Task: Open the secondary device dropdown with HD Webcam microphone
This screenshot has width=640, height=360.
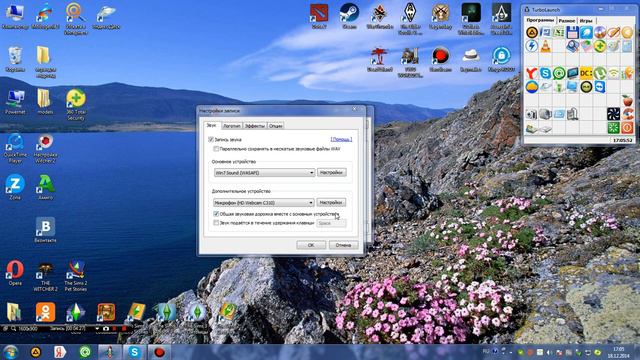Action: coord(264,202)
